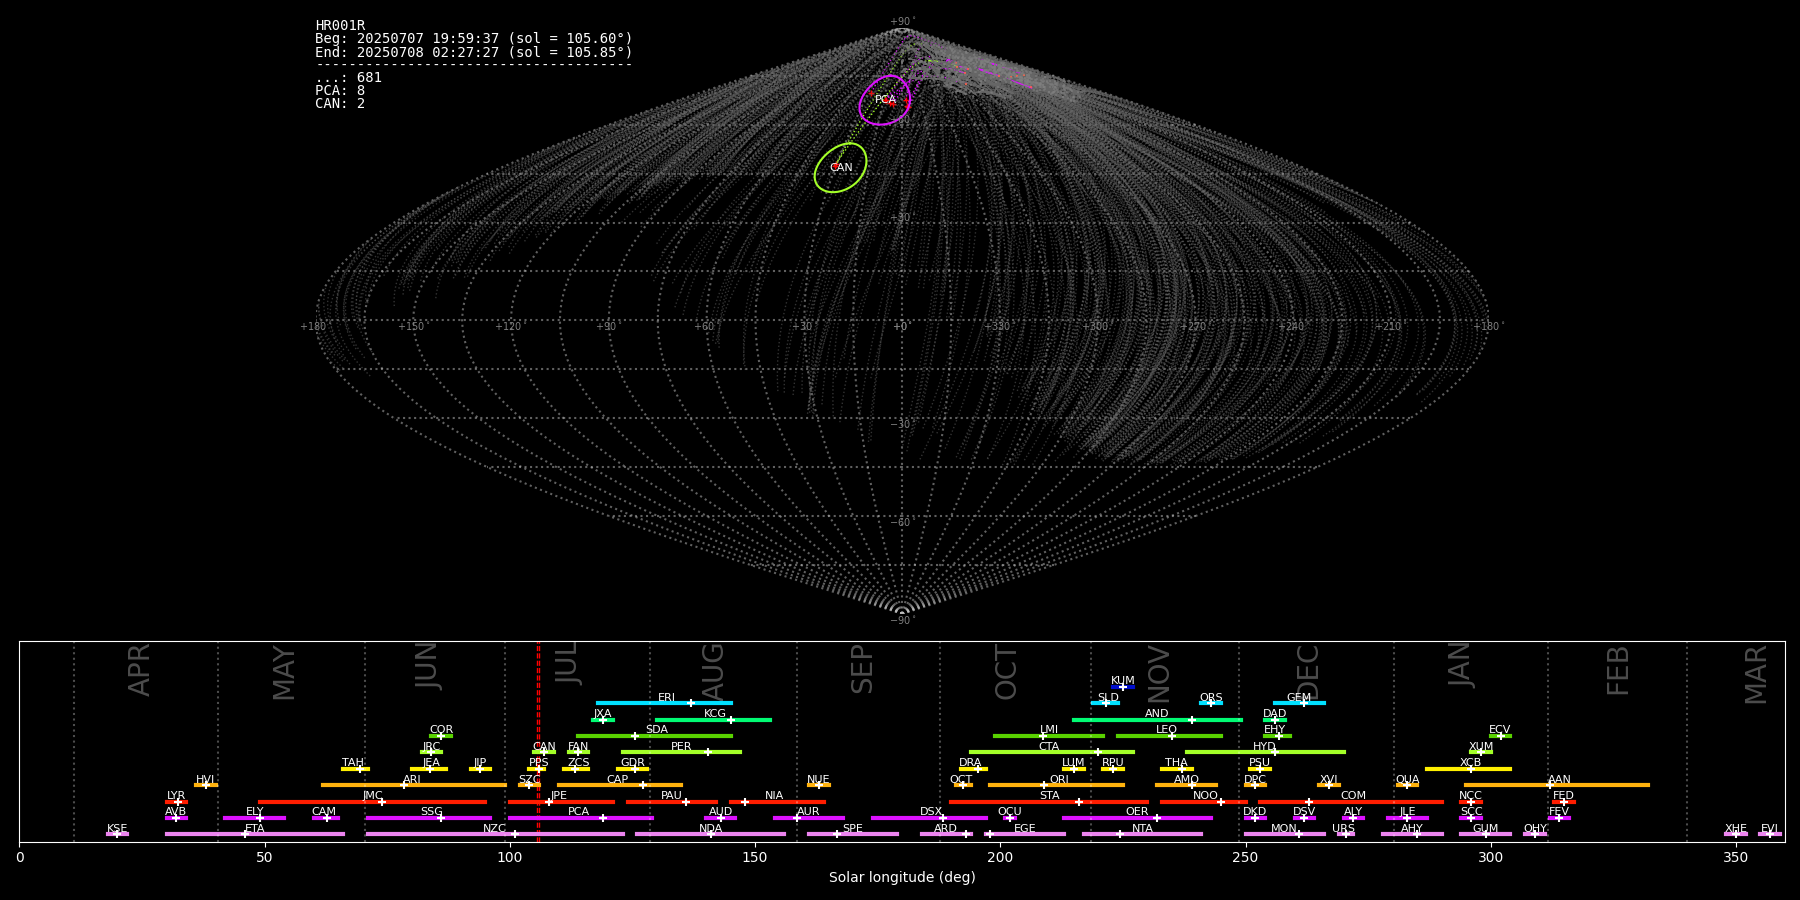Click the SPE shower bar label
The width and height of the screenshot is (1800, 900).
(x=853, y=829)
